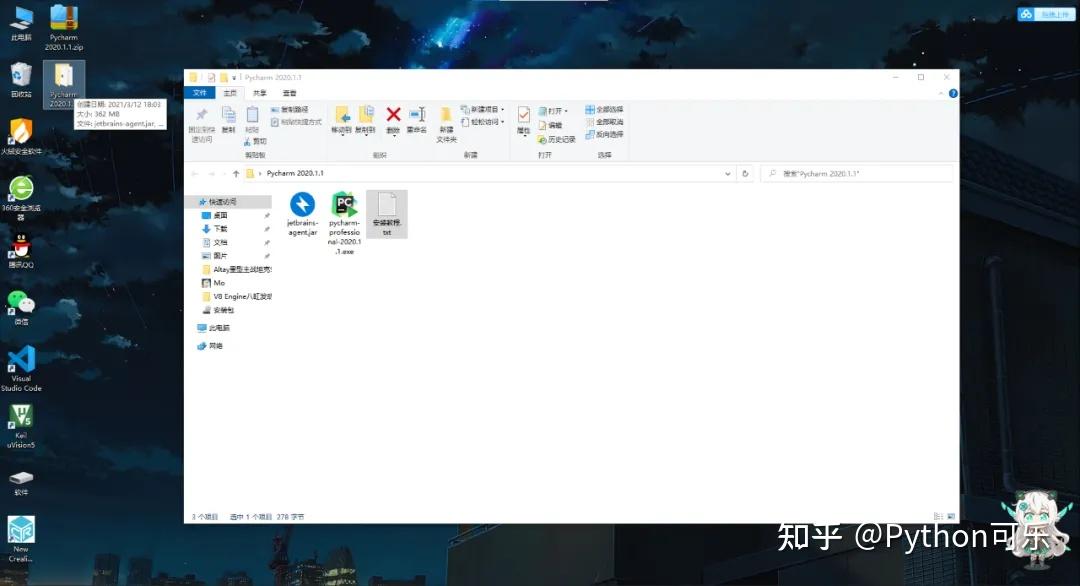1080x586 pixels.
Task: Open the File (文件) ribbon tab
Action: tap(200, 93)
